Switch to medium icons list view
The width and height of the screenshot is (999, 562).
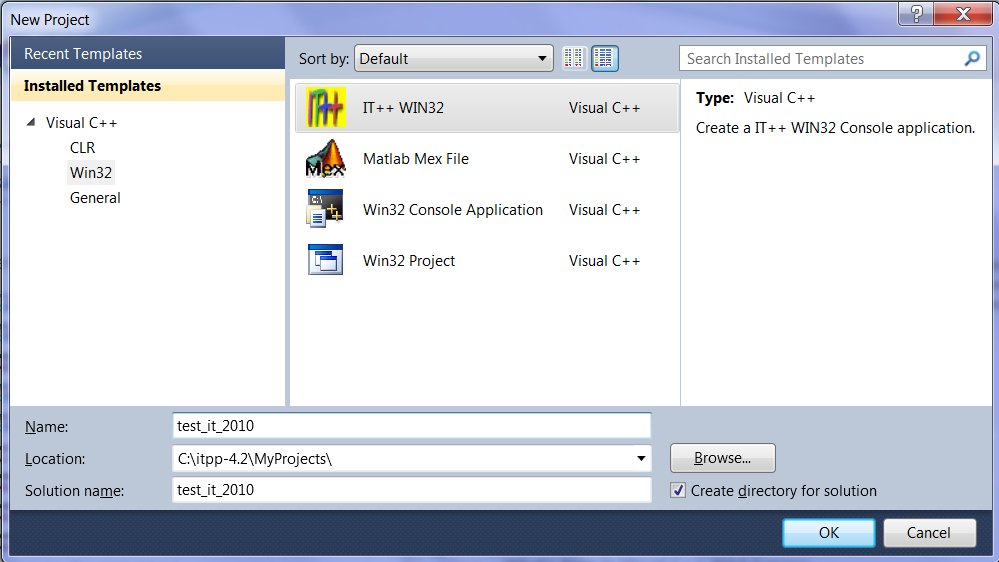(604, 59)
